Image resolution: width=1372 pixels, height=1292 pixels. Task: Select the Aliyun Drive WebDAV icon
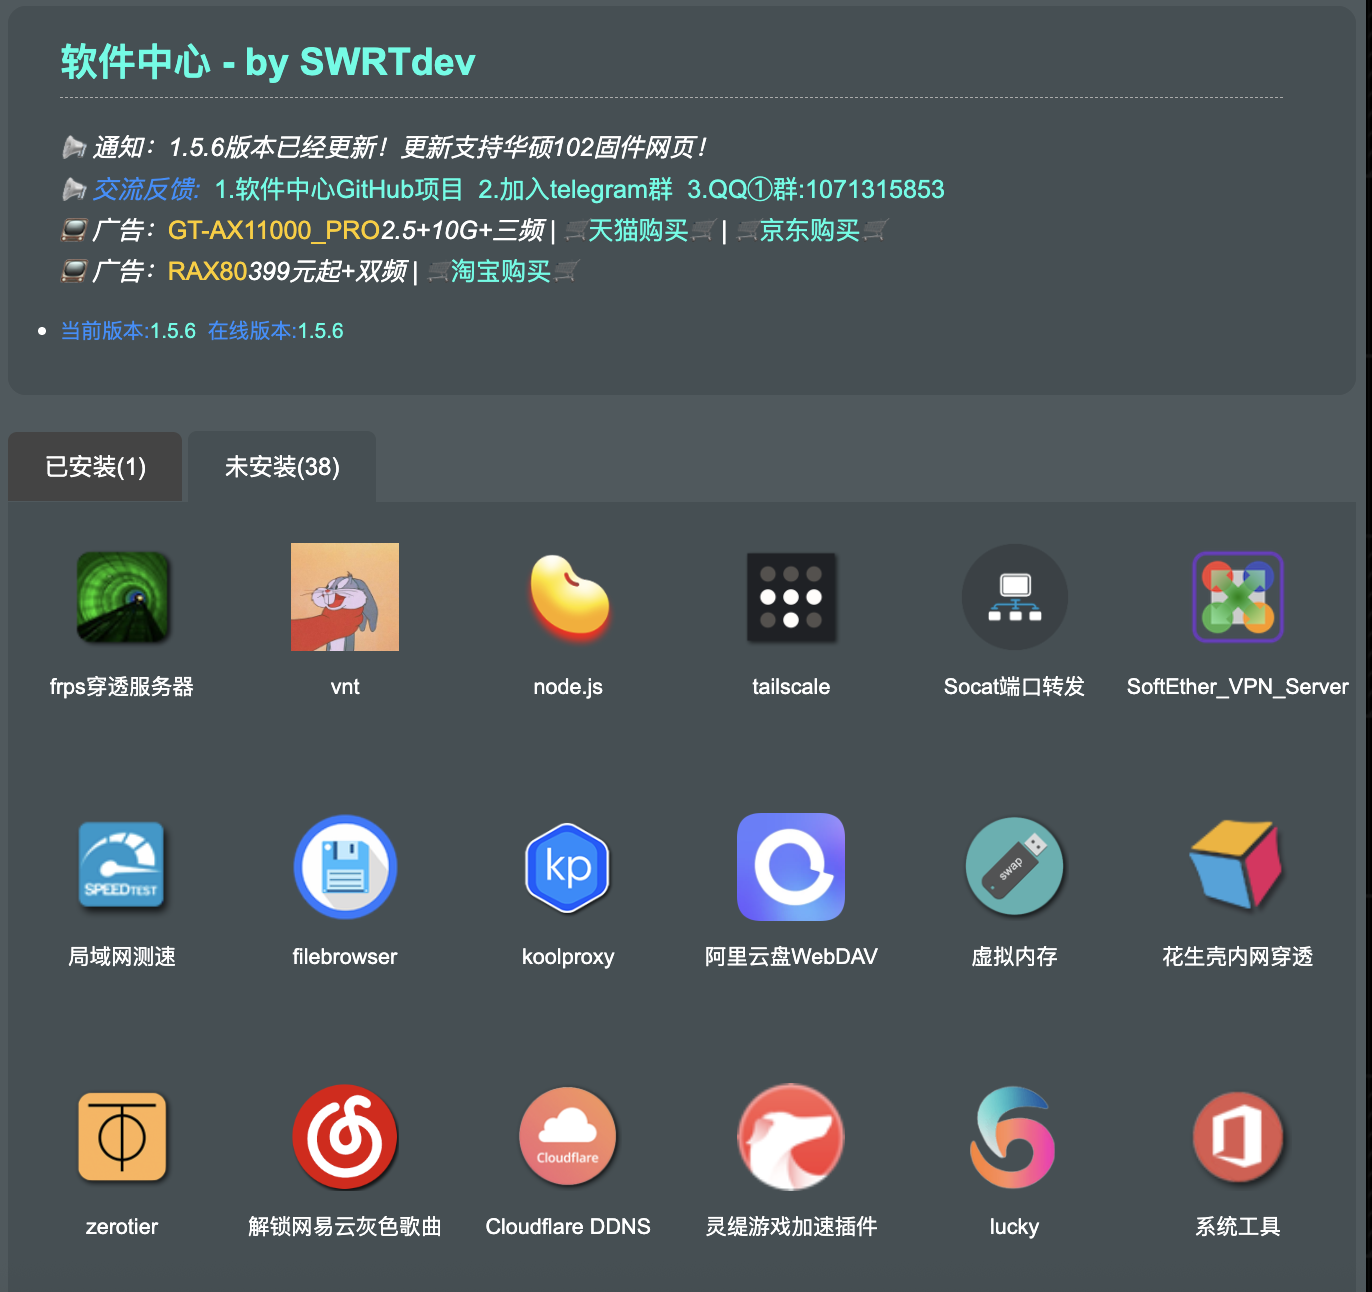pyautogui.click(x=791, y=867)
